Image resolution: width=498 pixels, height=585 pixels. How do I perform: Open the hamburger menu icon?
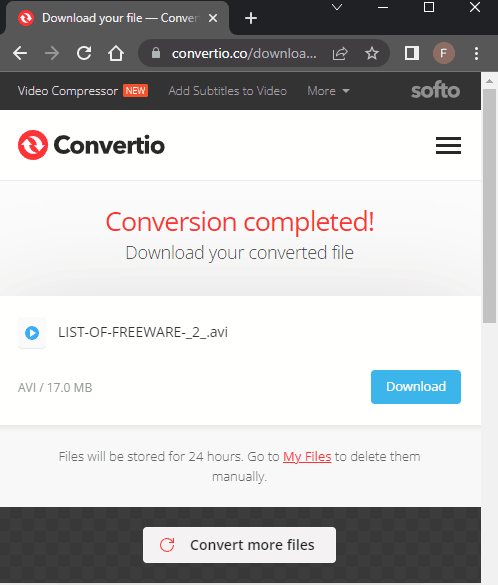coord(448,145)
